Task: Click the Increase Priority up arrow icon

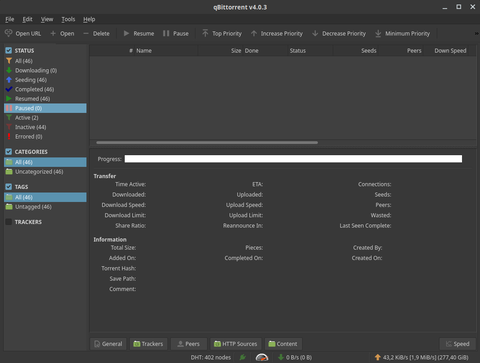Action: coord(254,33)
